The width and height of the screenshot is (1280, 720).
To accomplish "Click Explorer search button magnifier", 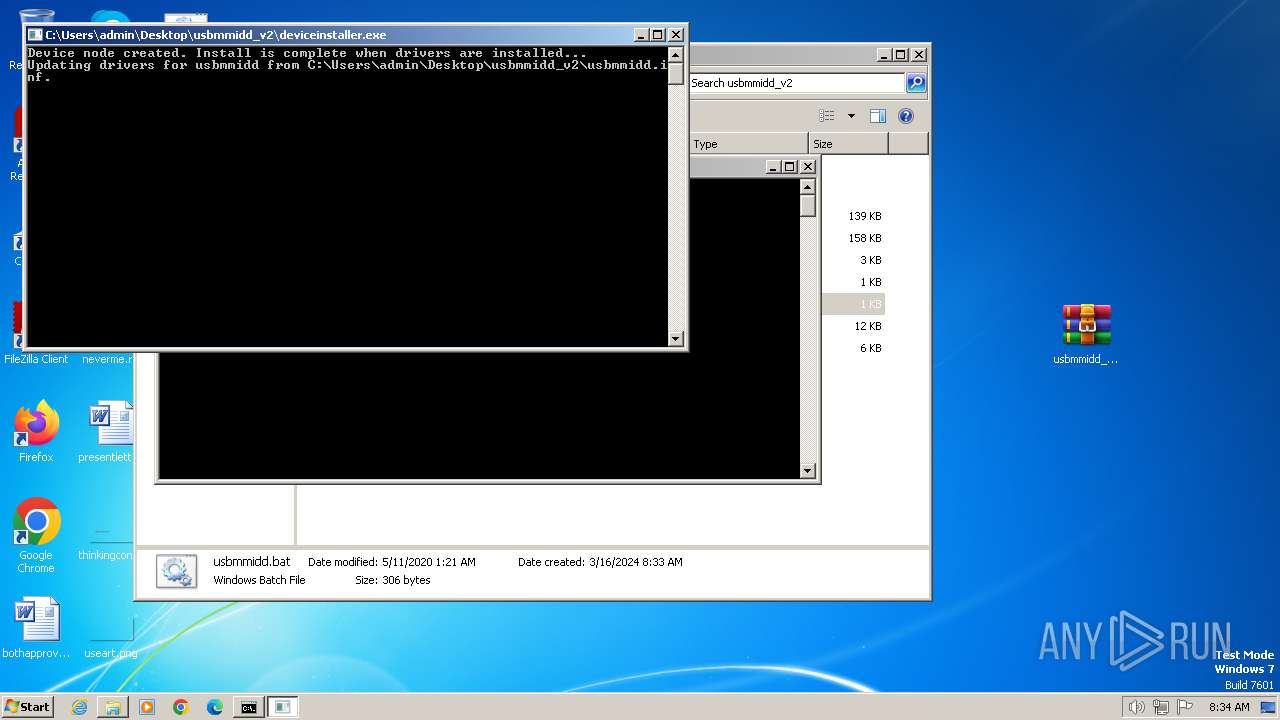I will coord(916,83).
